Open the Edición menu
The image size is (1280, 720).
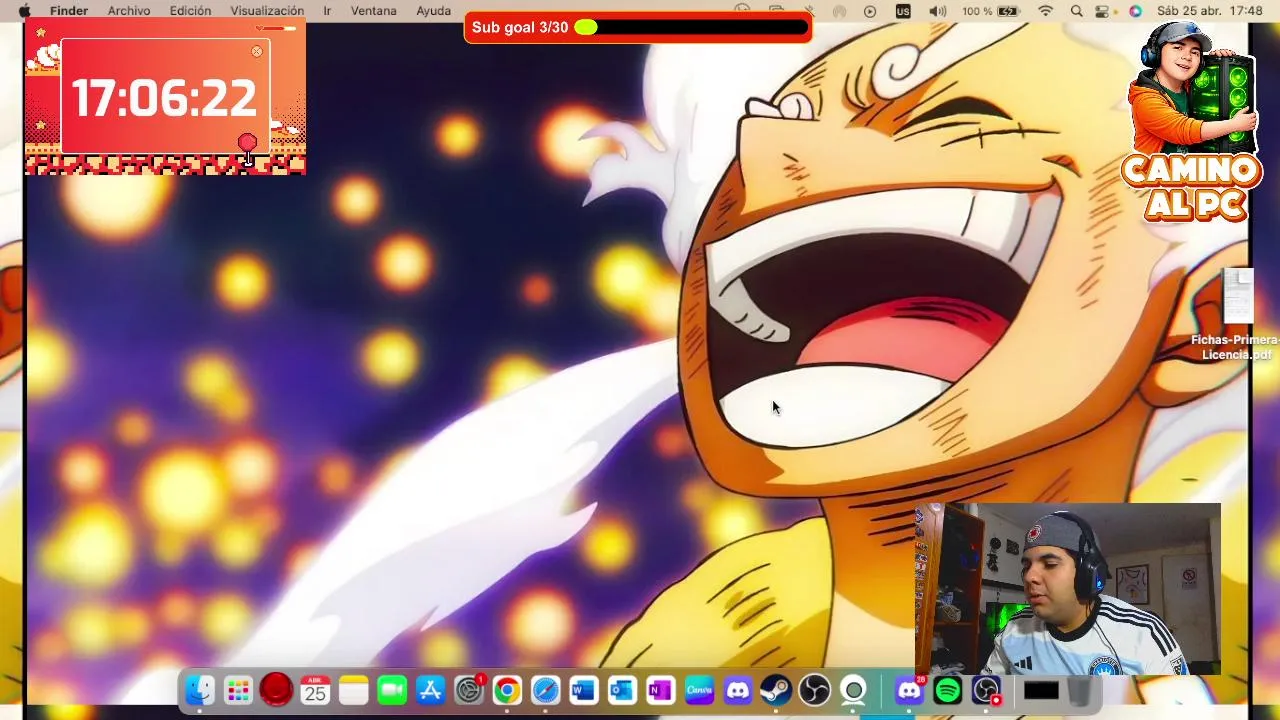[190, 11]
